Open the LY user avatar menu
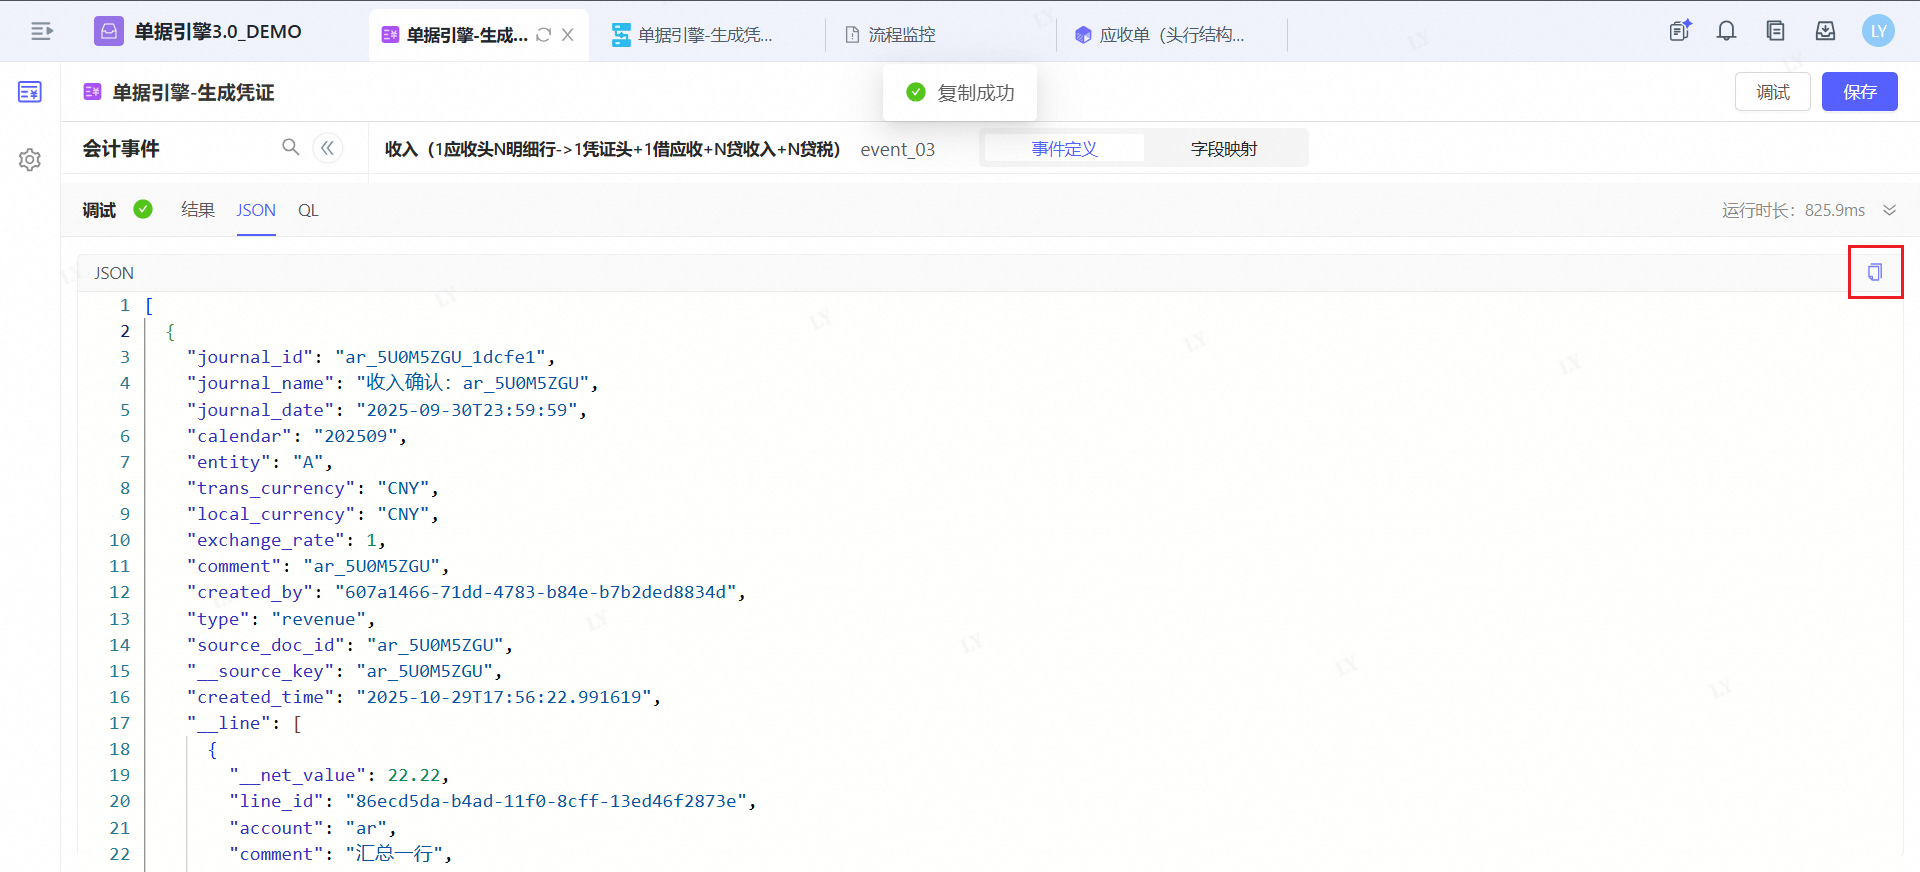 click(x=1878, y=31)
